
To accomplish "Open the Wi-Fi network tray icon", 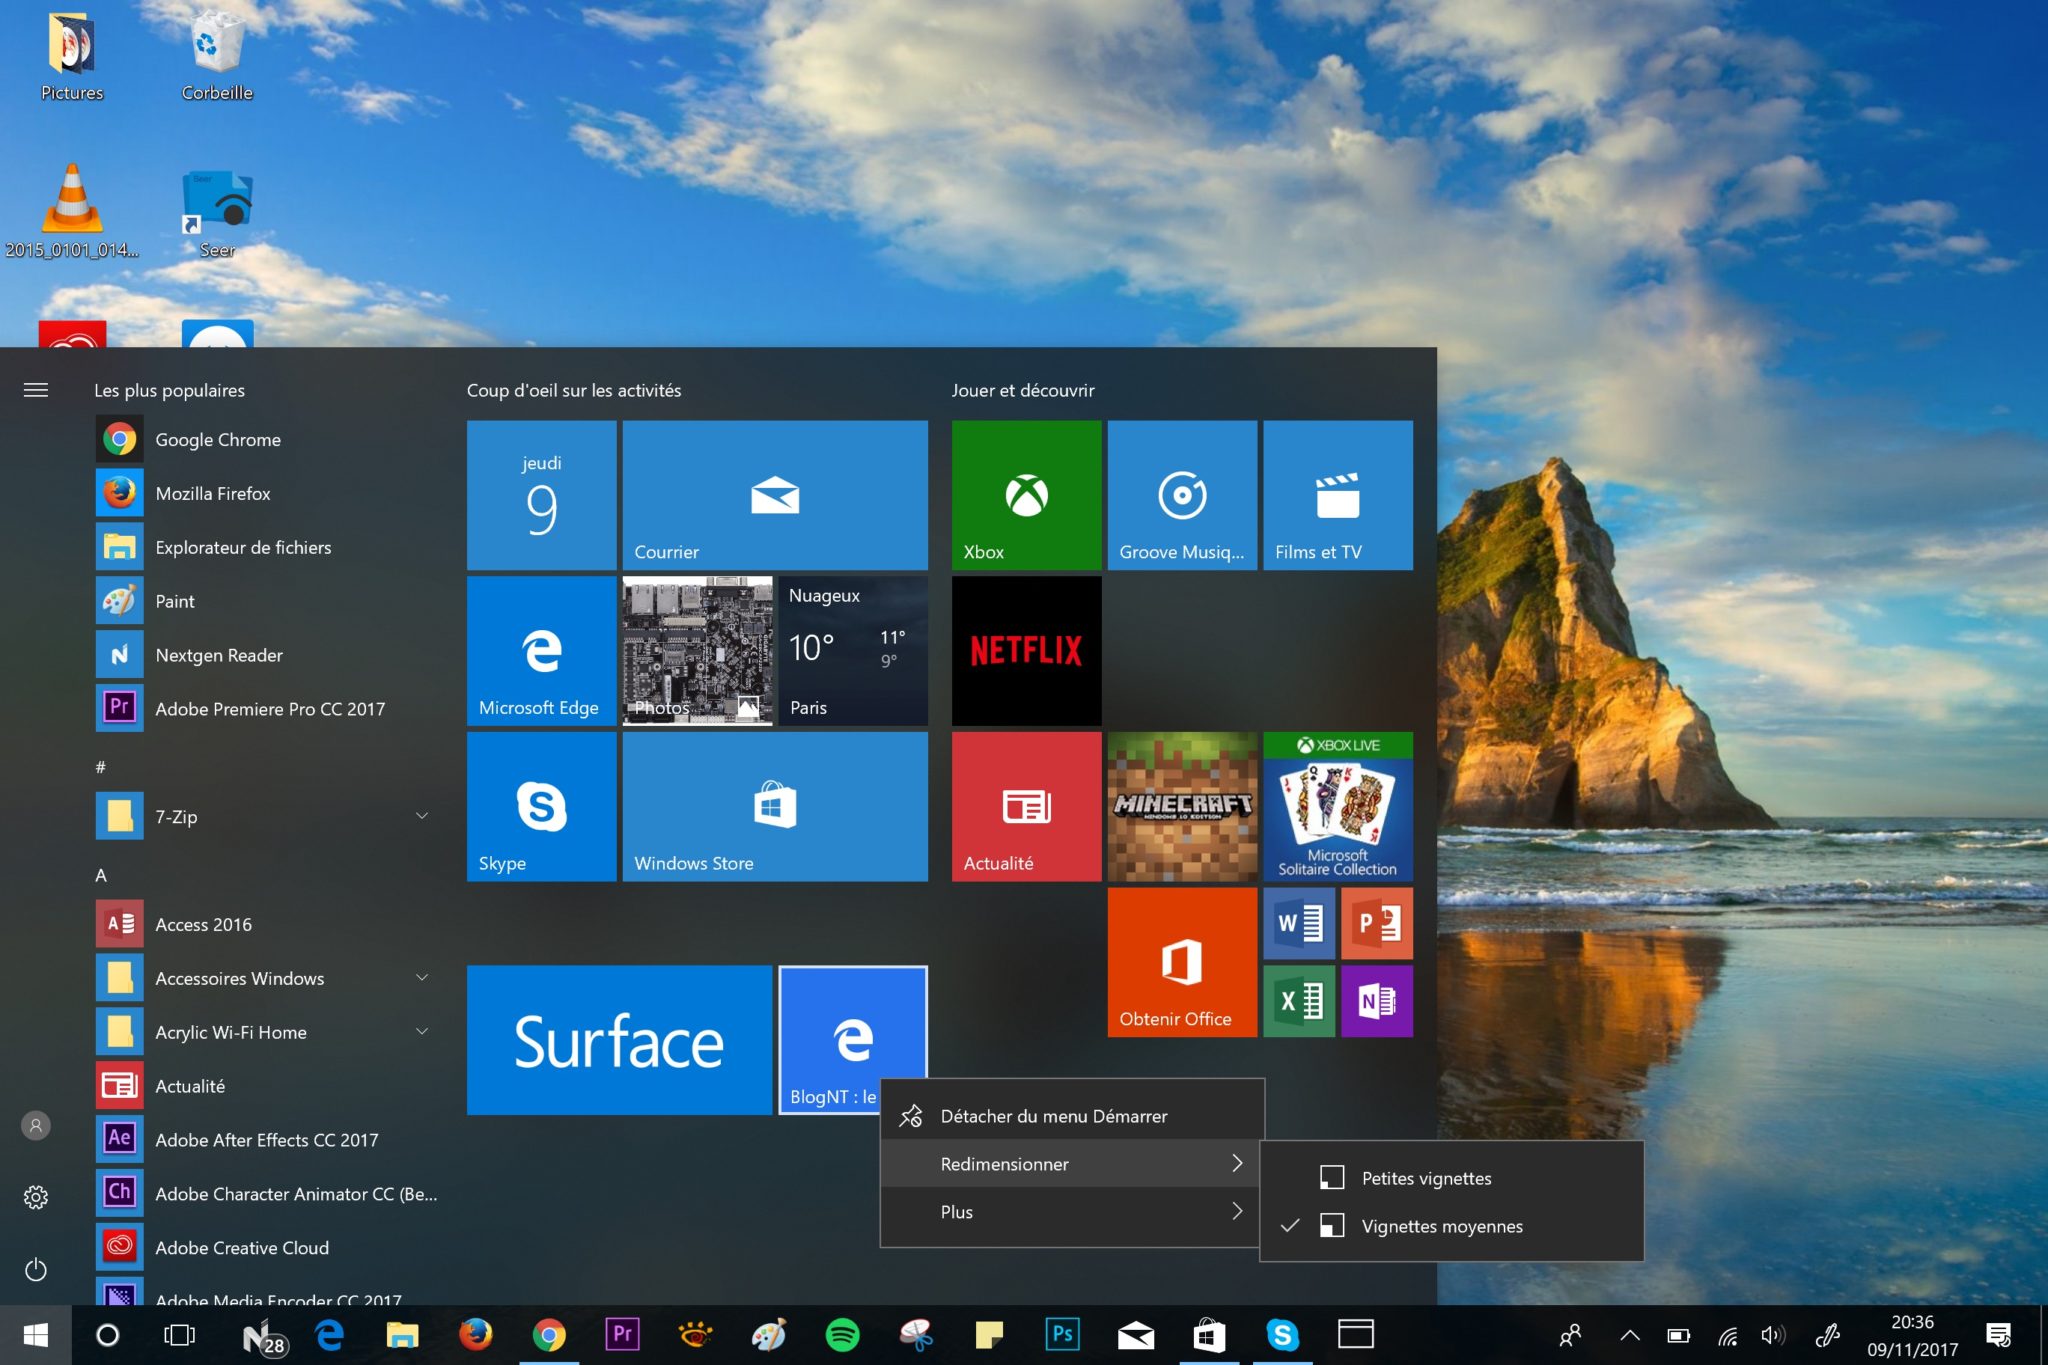I will coord(1727,1335).
